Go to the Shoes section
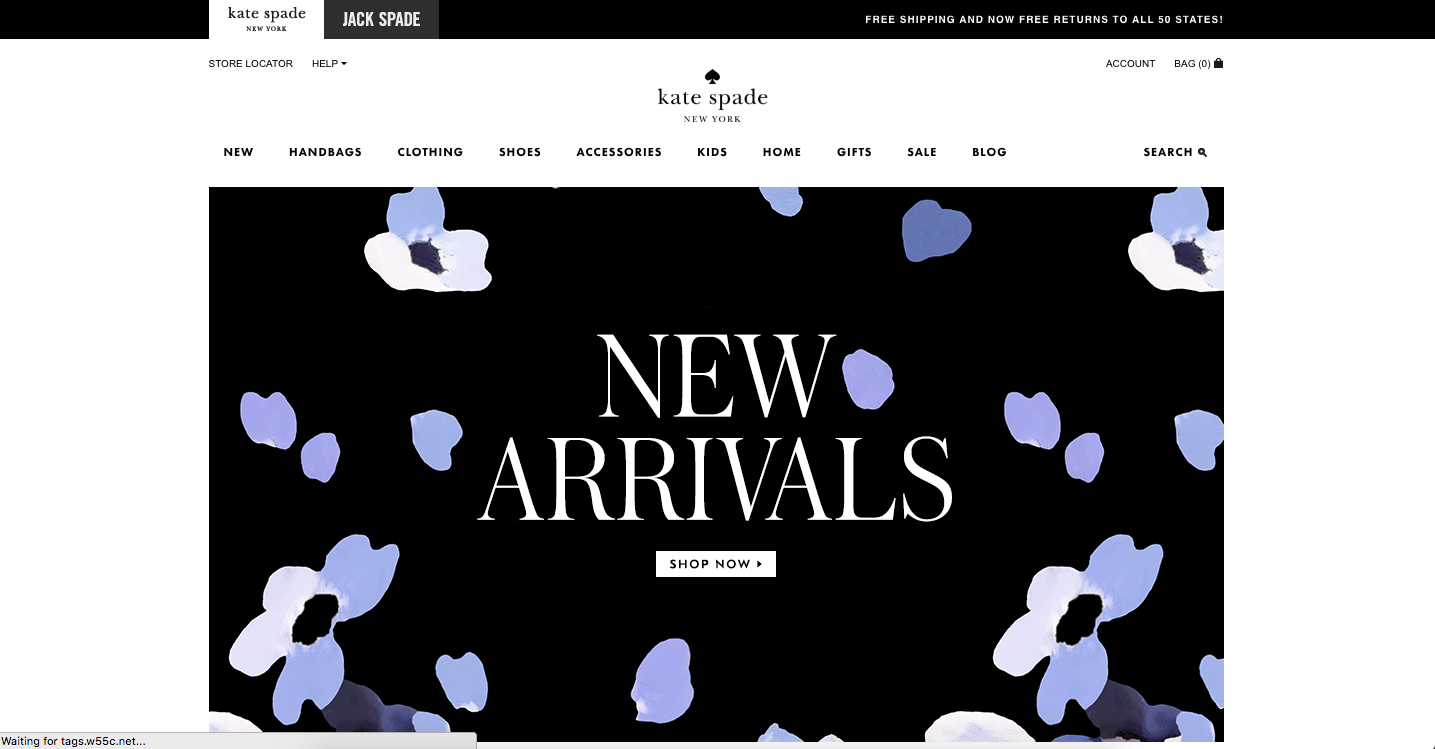 click(520, 152)
